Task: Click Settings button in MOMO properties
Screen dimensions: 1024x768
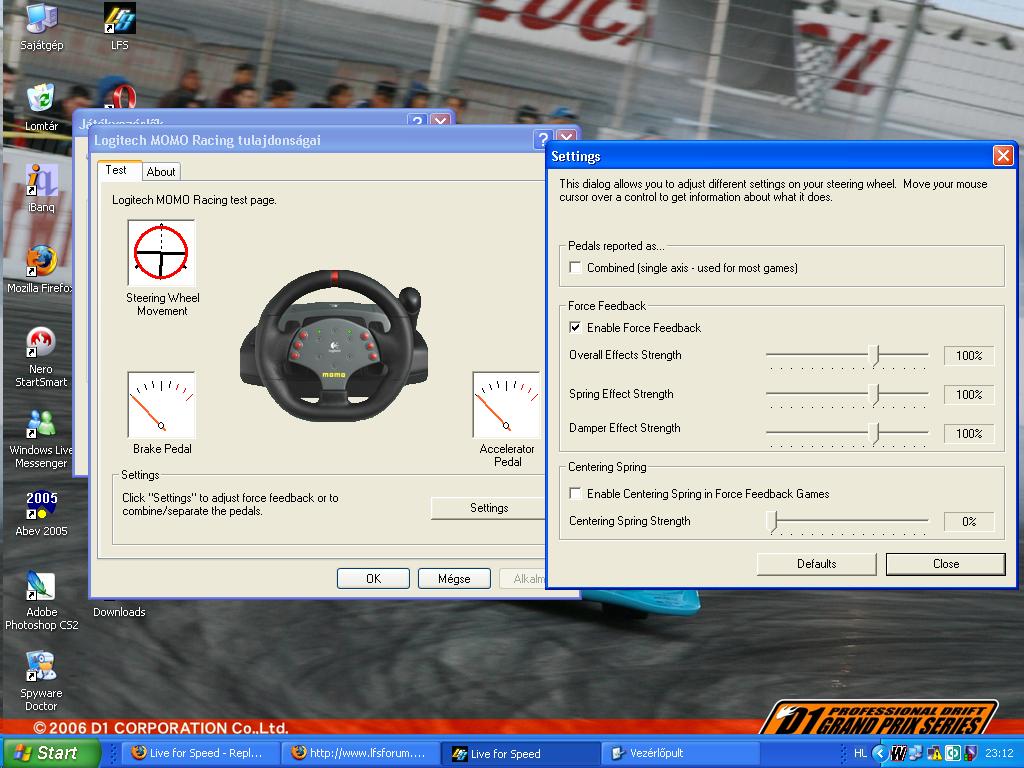Action: pos(488,508)
